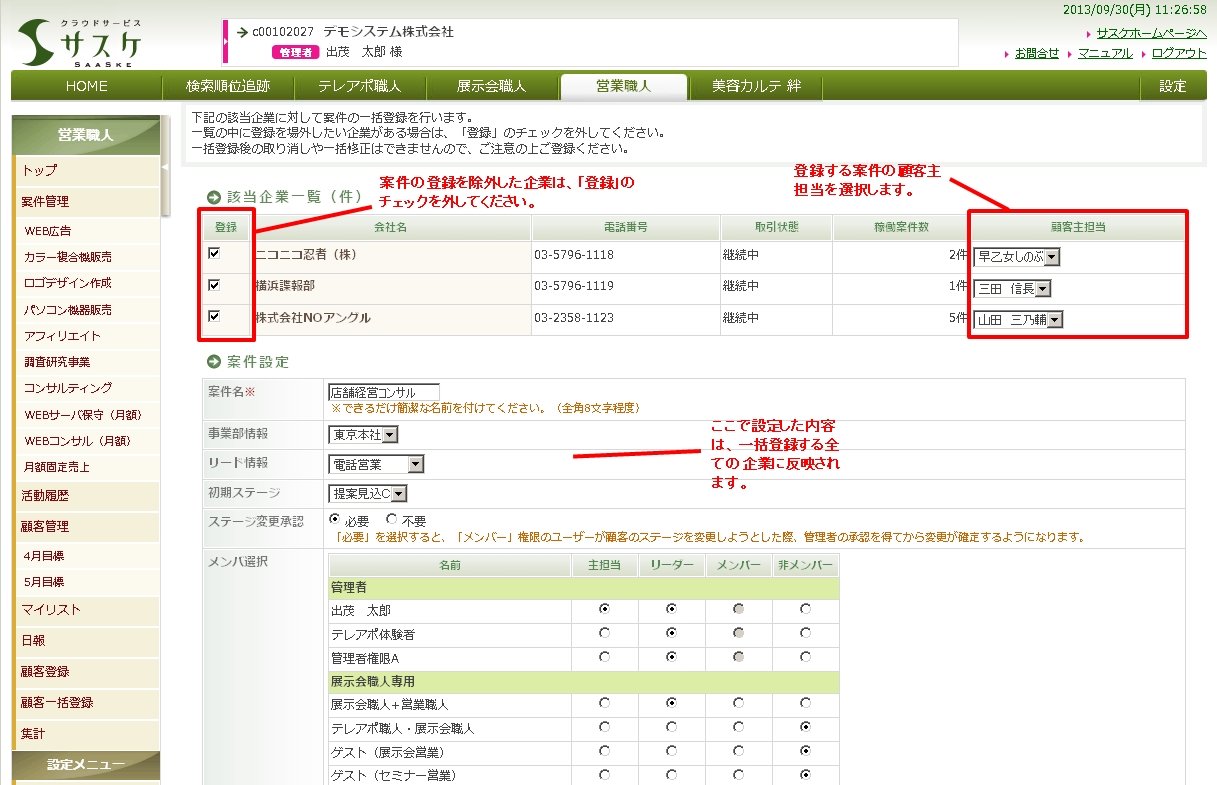Click the ログアウト link
Screen dimensions: 1217x785
(1179, 53)
